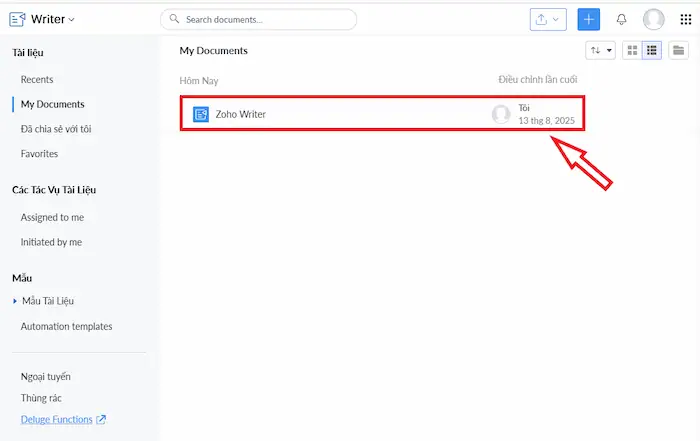The image size is (700, 441).
Task: Click the user profile avatar
Action: (654, 19)
